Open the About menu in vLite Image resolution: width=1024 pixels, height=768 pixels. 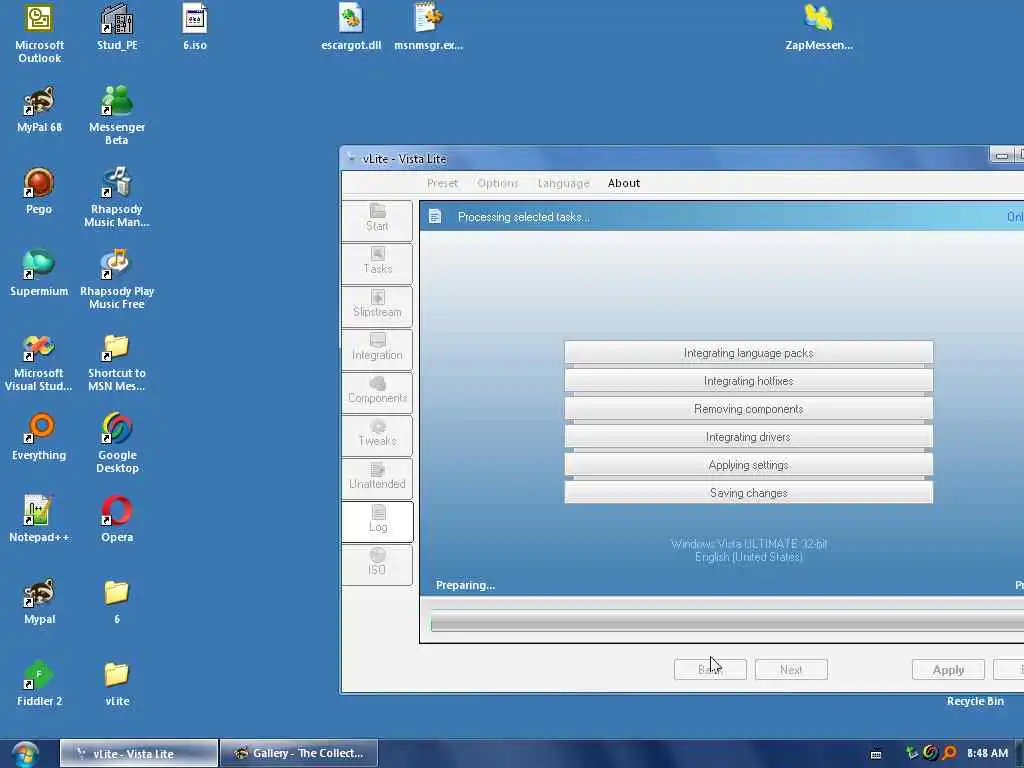click(x=624, y=184)
